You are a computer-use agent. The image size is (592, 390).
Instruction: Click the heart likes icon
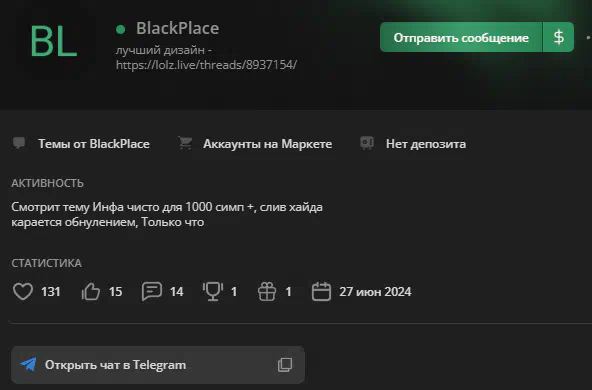(23, 291)
